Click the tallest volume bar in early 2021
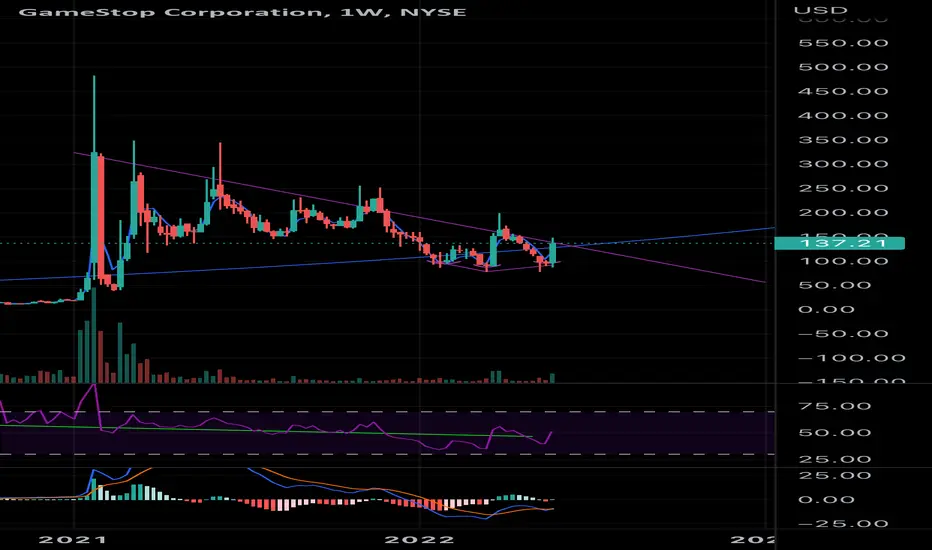The image size is (932, 550). pyautogui.click(x=94, y=336)
